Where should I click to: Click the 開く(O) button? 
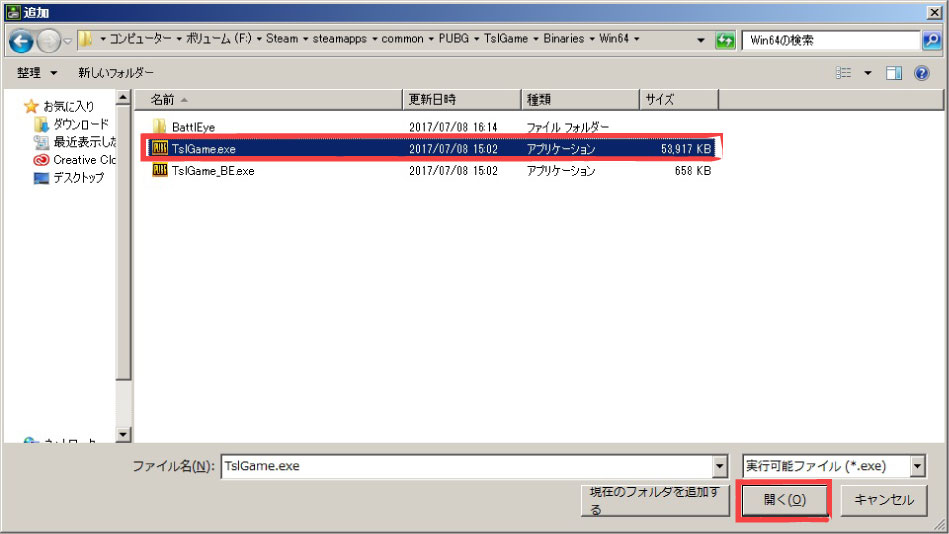(784, 500)
